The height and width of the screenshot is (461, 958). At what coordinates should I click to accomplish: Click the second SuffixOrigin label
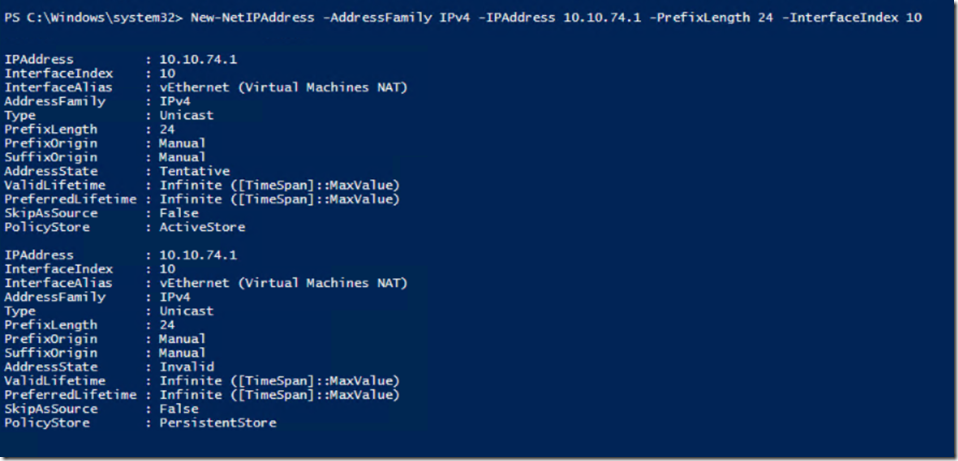[x=51, y=353]
